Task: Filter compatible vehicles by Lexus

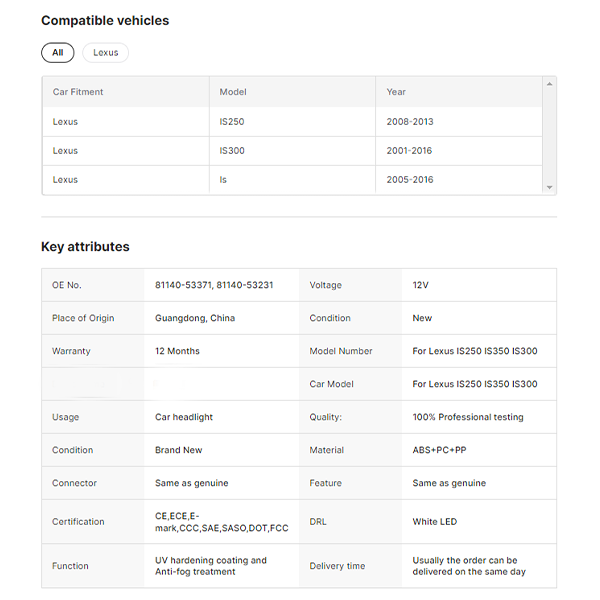Action: (x=105, y=53)
